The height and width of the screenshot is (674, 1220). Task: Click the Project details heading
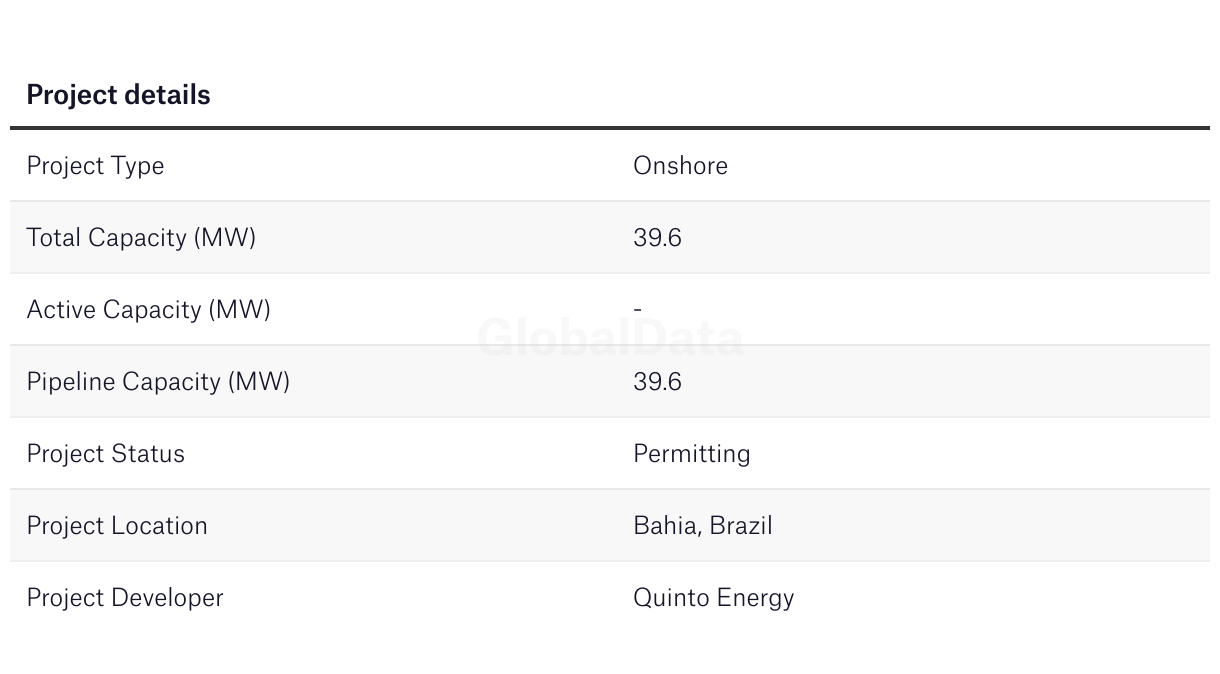coord(118,95)
